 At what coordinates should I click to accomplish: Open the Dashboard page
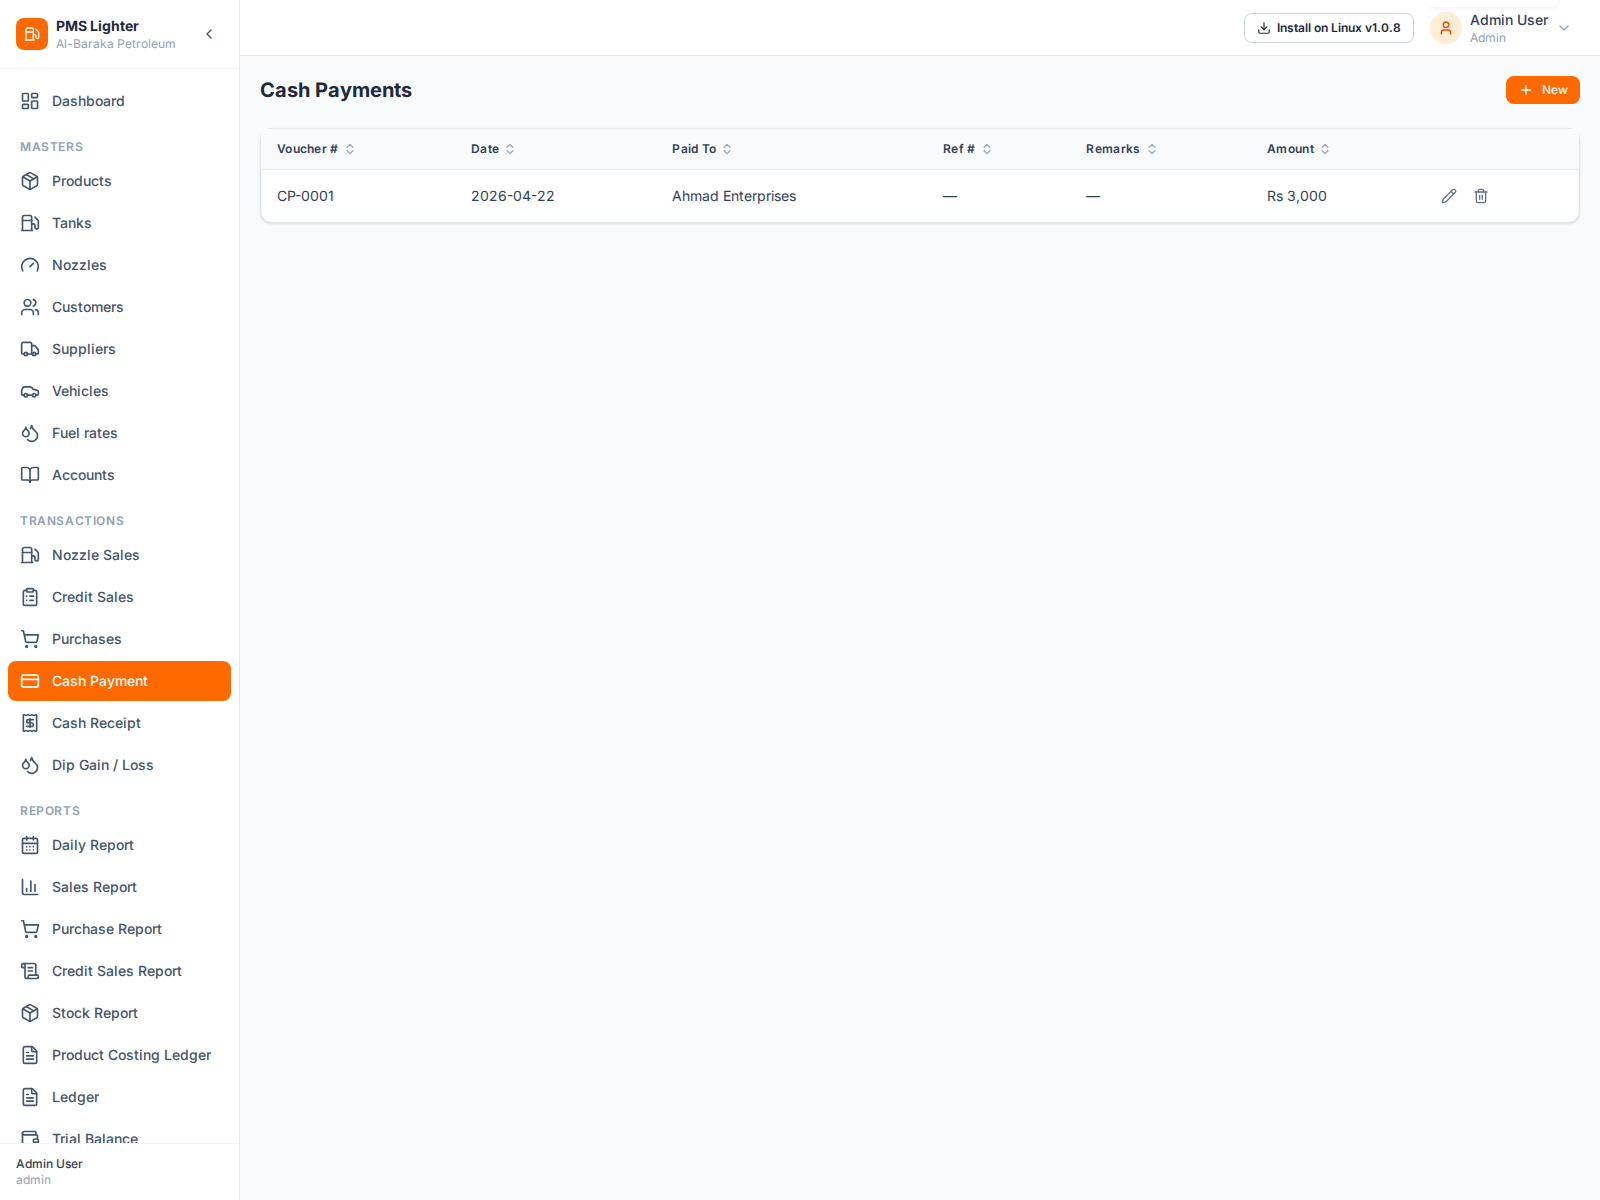click(119, 101)
